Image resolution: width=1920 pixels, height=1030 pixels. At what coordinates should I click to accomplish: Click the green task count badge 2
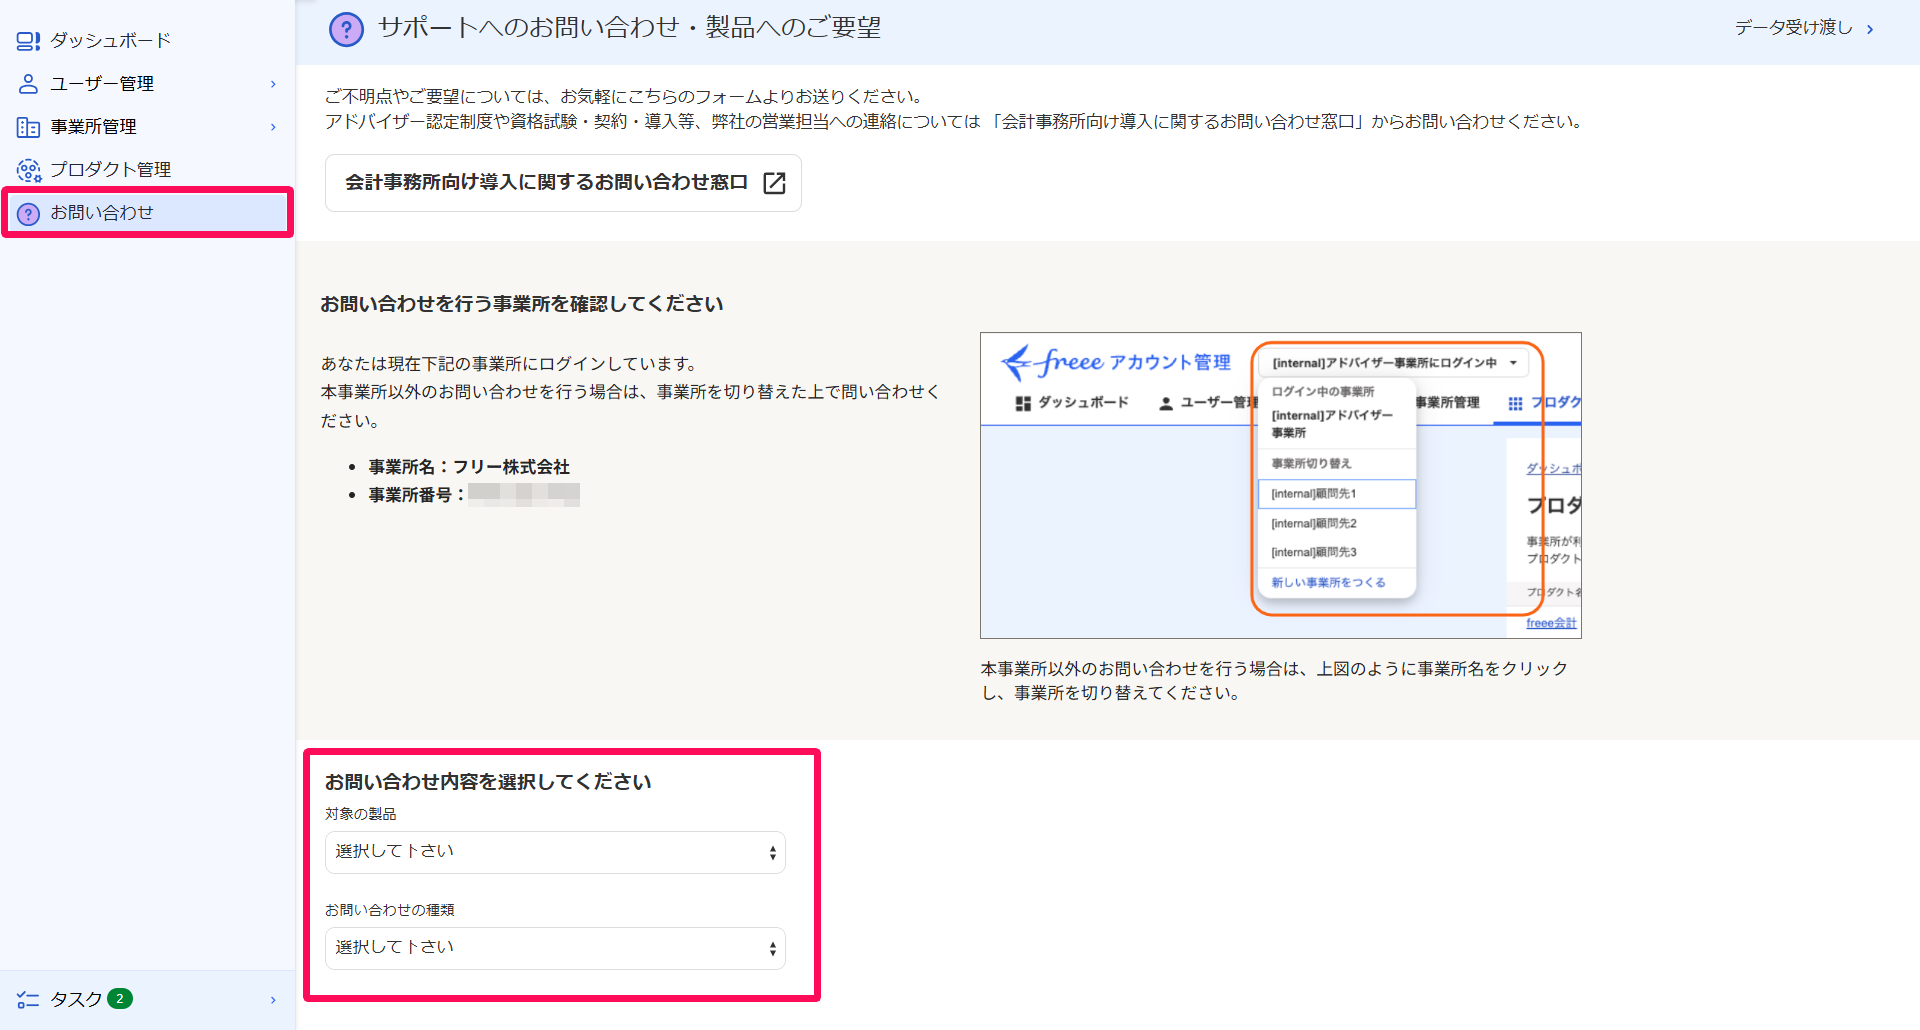pyautogui.click(x=120, y=999)
